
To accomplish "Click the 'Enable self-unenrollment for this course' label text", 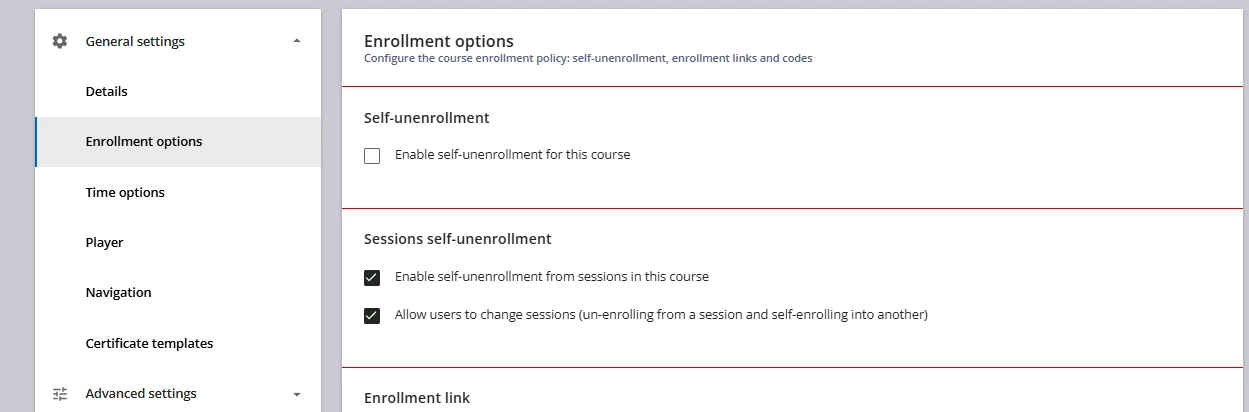I will click(512, 155).
